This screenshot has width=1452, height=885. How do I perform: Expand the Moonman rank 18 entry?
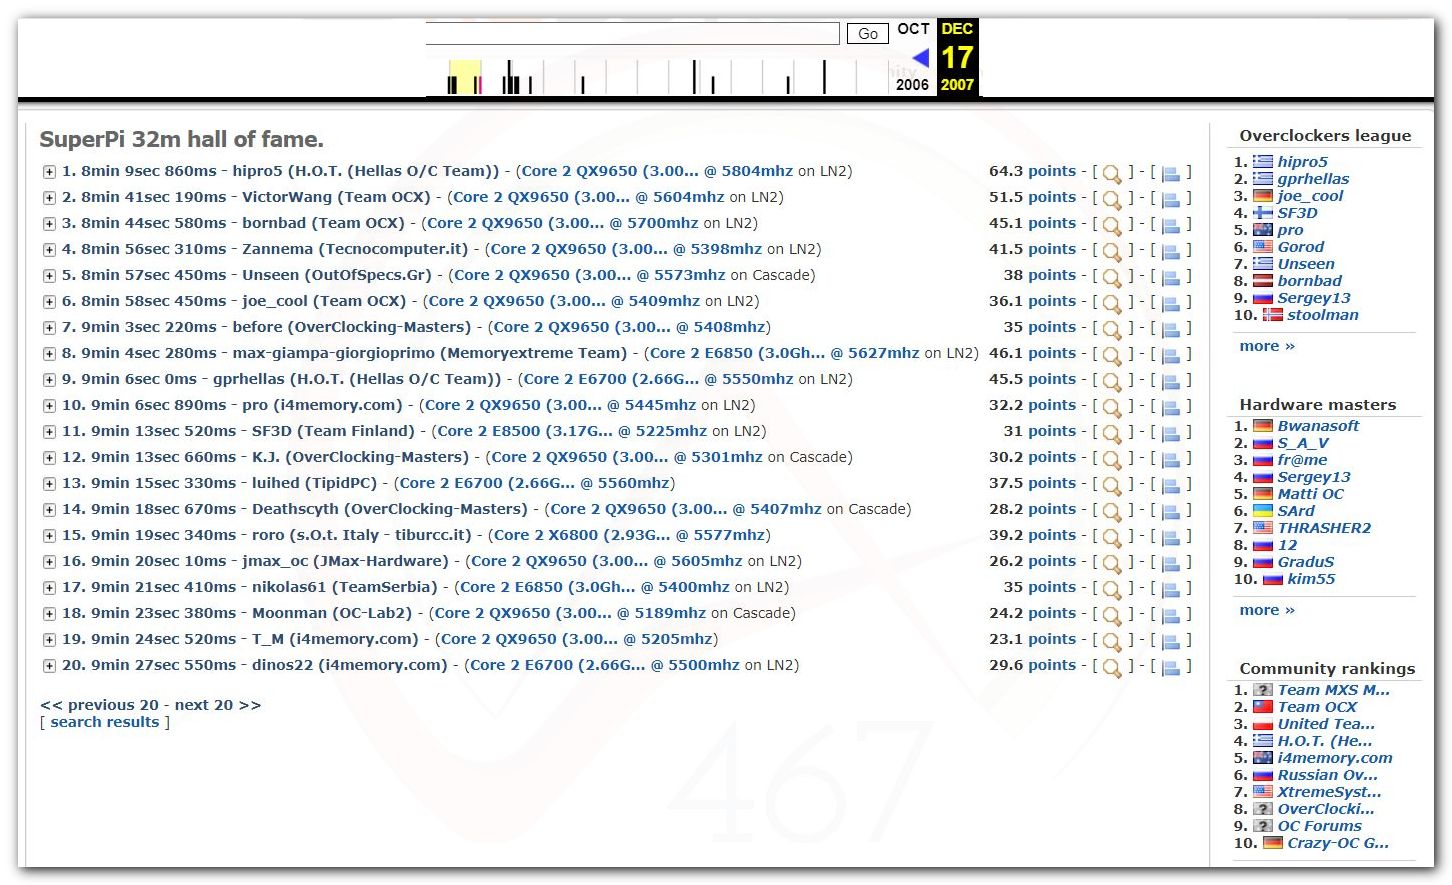[x=48, y=614]
